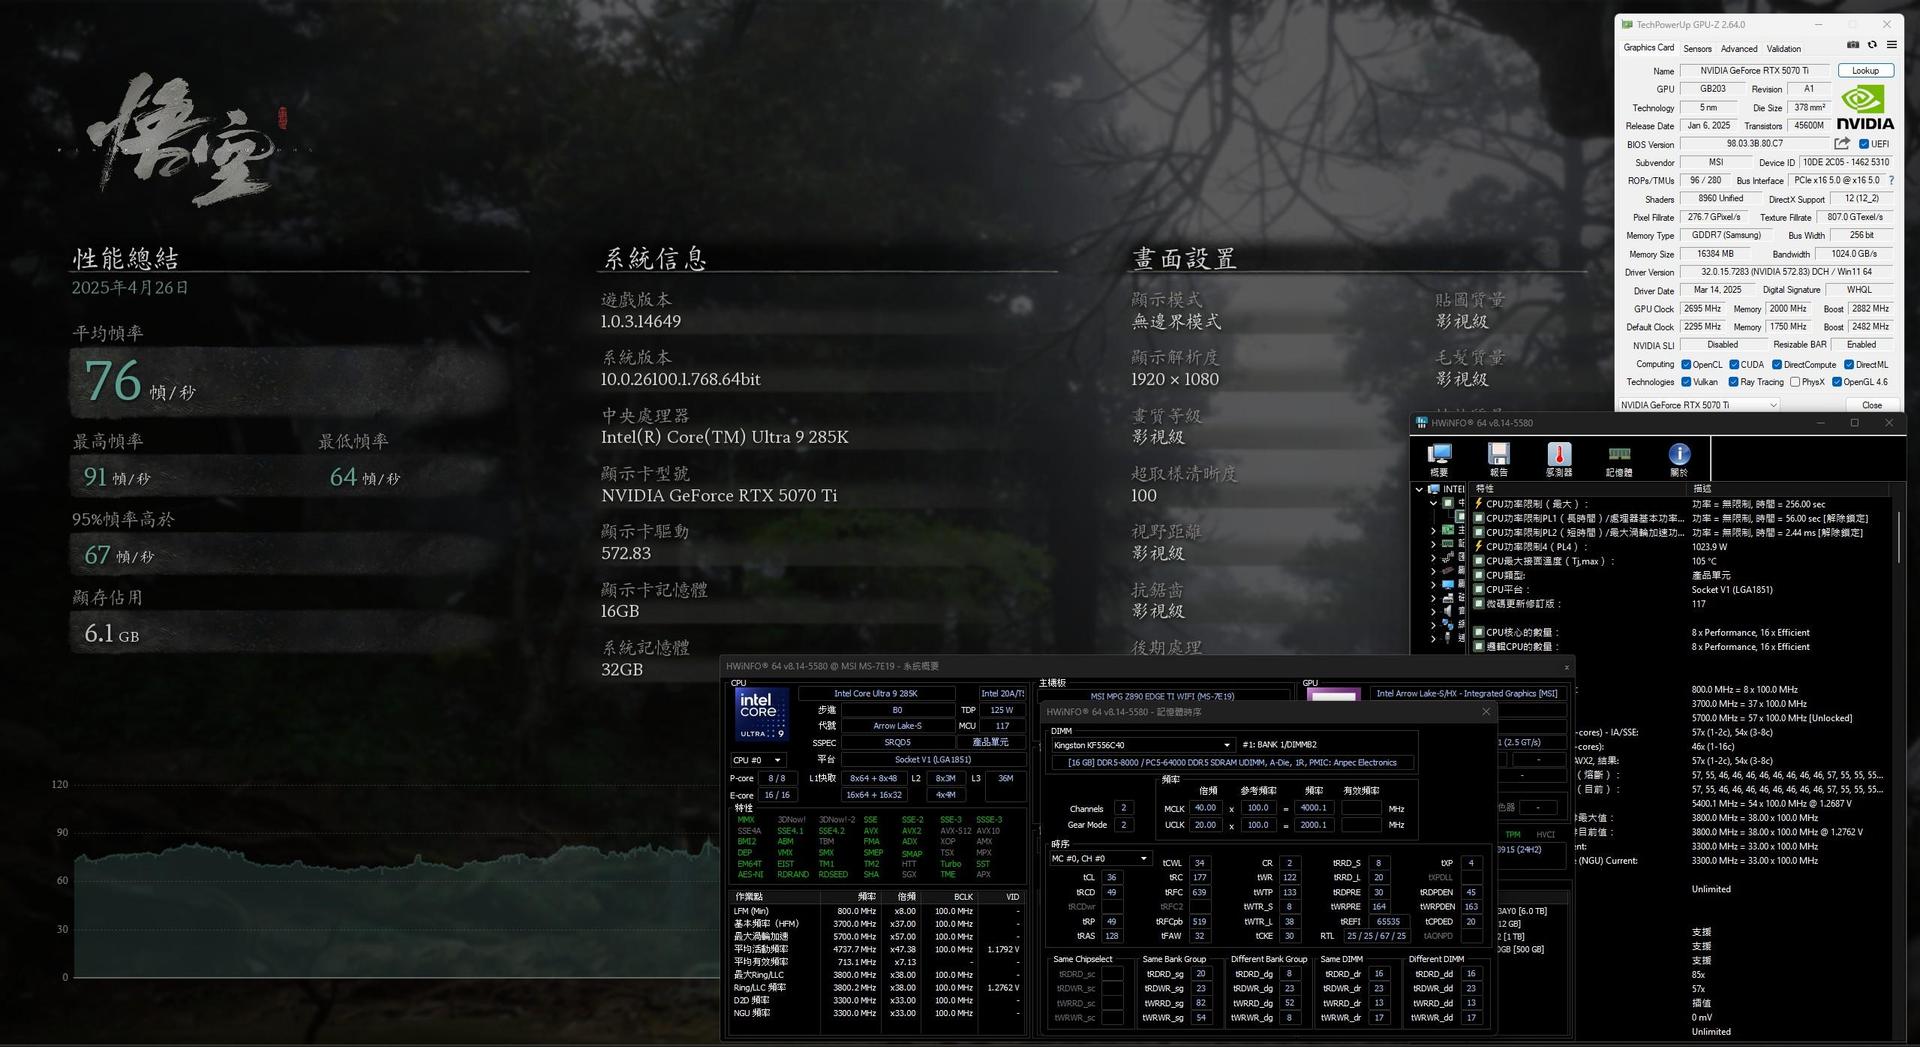This screenshot has width=1920, height=1047.
Task: Open the CPU #0 dropdown in system summary
Action: coord(757,760)
